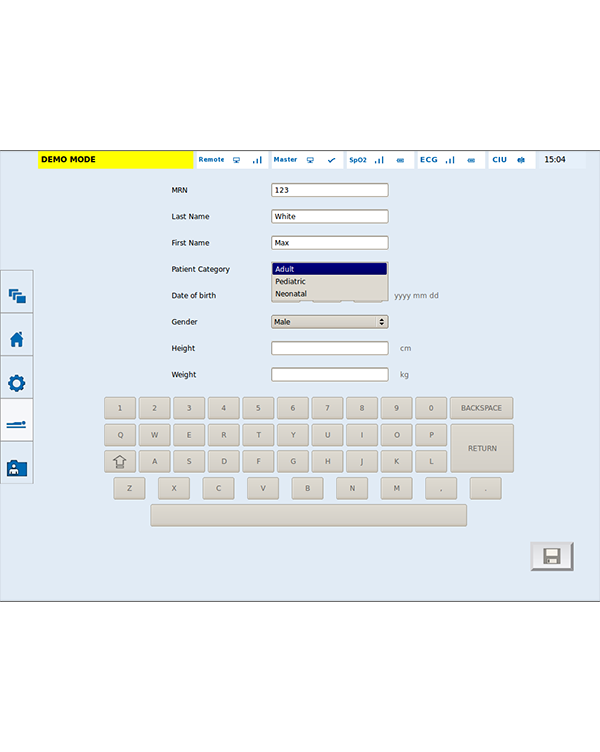The height and width of the screenshot is (752, 600).
Task: Click the SpO2 status indicator
Action: pos(379,160)
